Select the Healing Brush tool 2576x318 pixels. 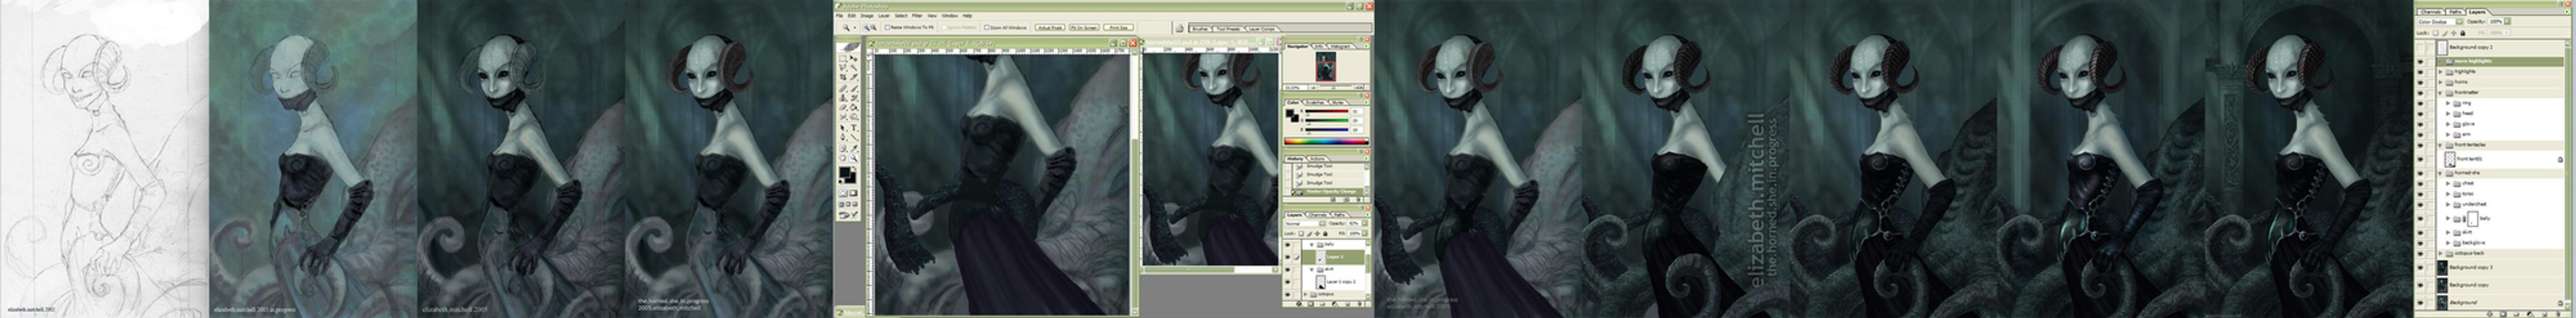[843, 89]
